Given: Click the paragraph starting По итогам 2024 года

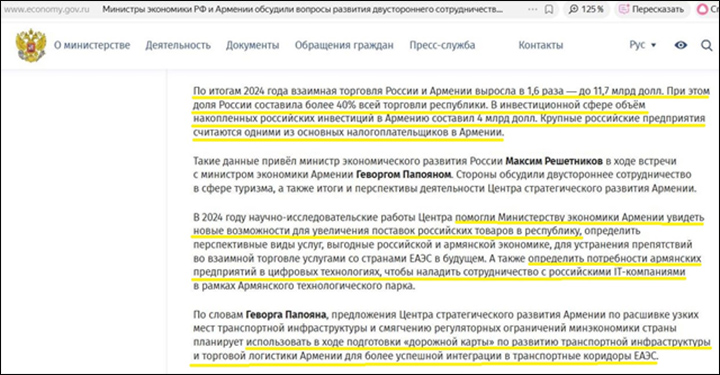Looking at the screenshot, I should tap(451, 112).
